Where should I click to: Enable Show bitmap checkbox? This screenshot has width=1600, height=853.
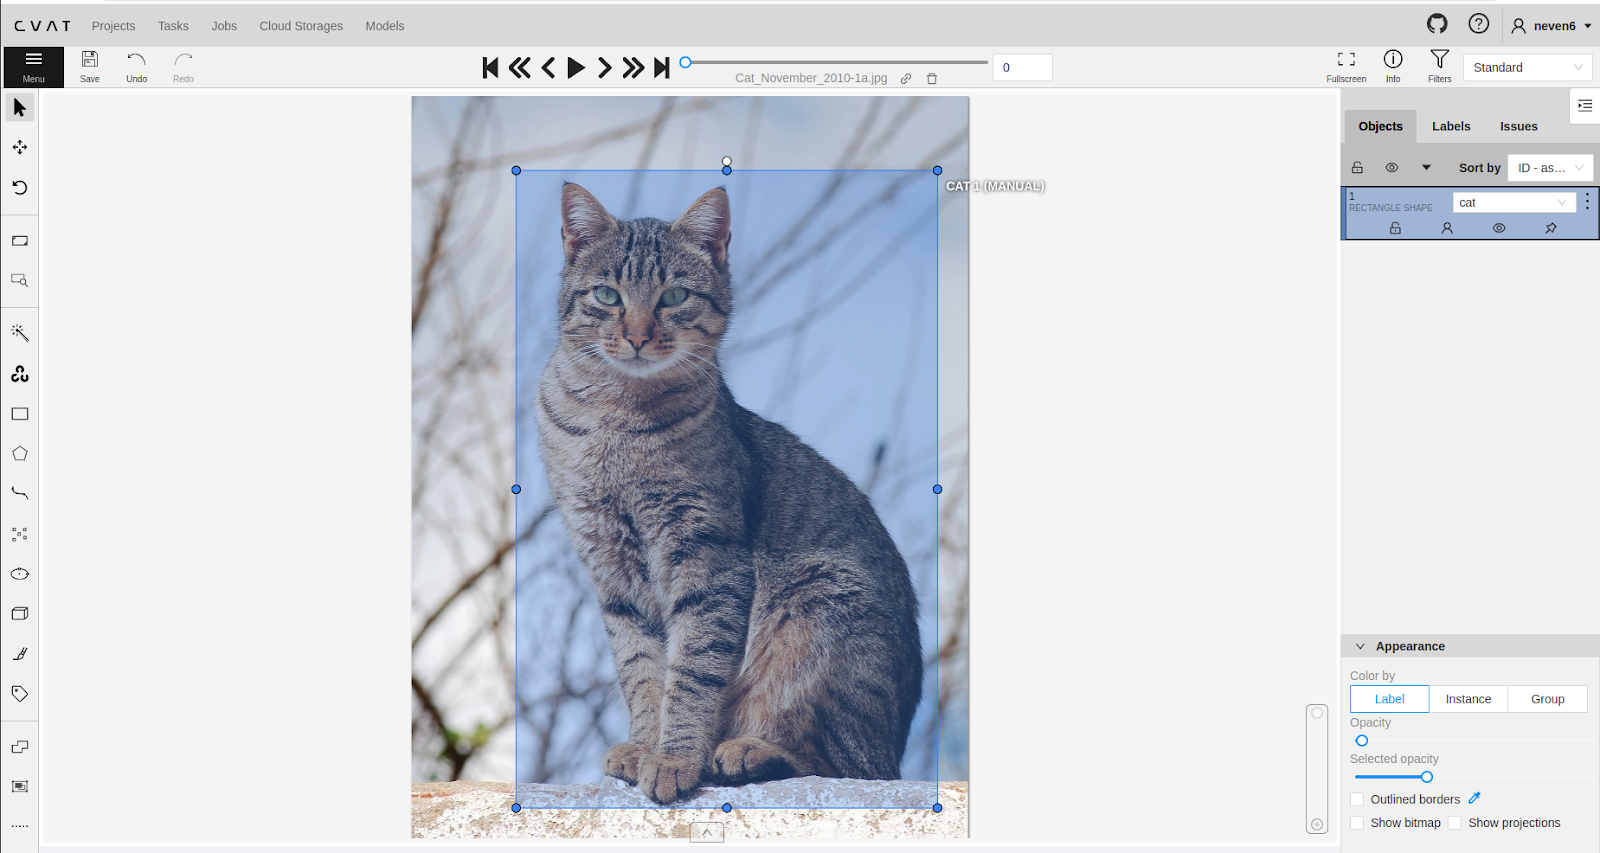tap(1357, 823)
